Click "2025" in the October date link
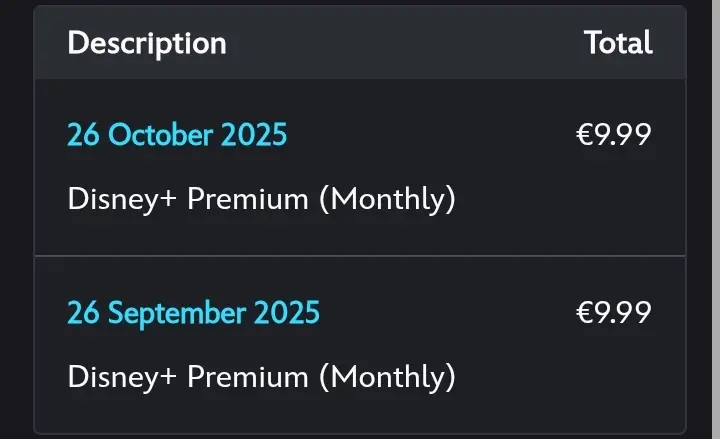This screenshot has height=439, width=720. (254, 135)
